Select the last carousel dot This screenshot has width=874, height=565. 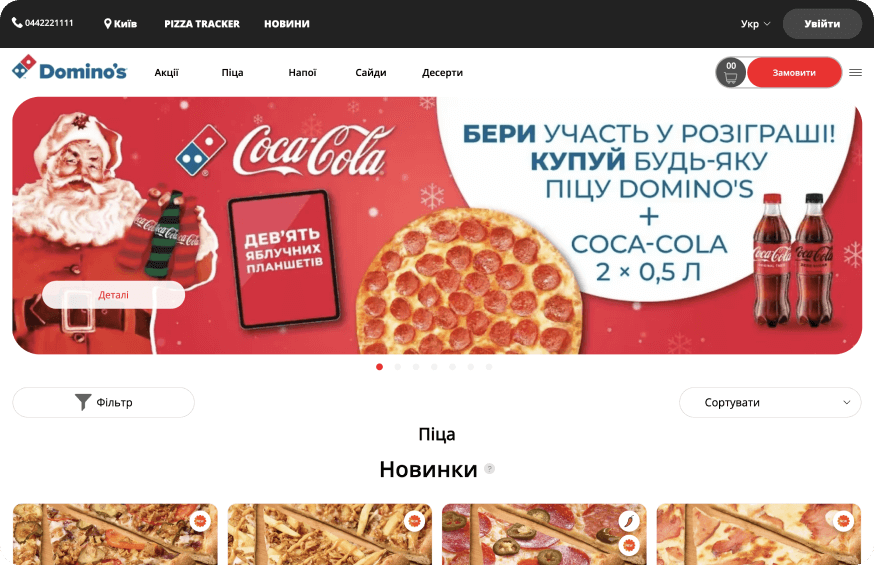[489, 367]
